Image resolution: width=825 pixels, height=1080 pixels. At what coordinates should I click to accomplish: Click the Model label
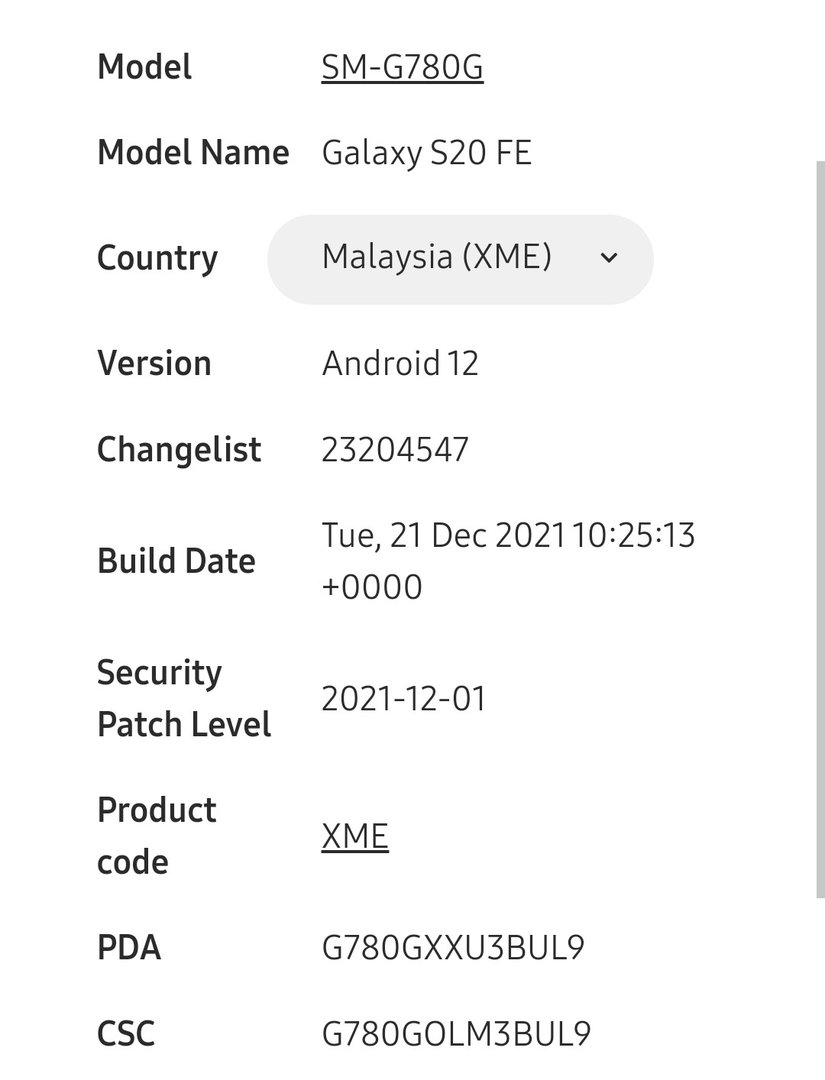145,67
